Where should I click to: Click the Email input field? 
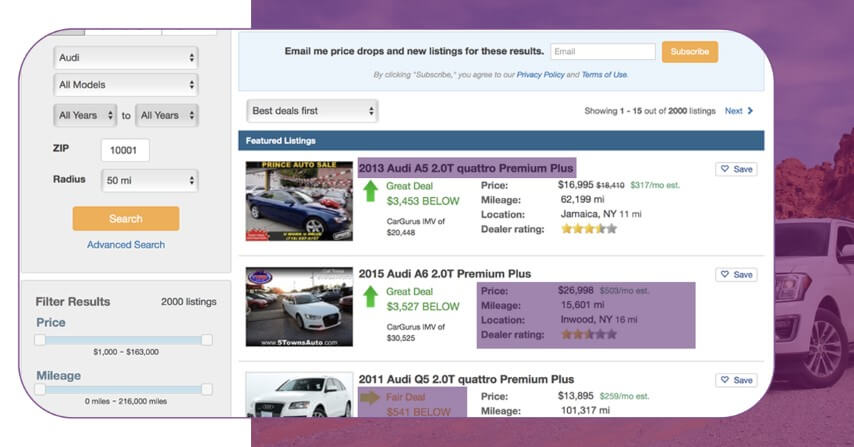pos(603,52)
